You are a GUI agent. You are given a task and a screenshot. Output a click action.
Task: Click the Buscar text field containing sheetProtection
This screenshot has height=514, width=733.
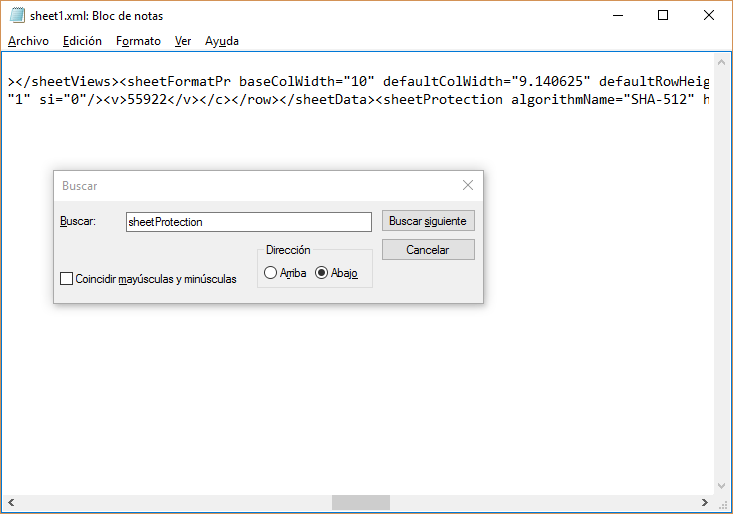pos(248,222)
